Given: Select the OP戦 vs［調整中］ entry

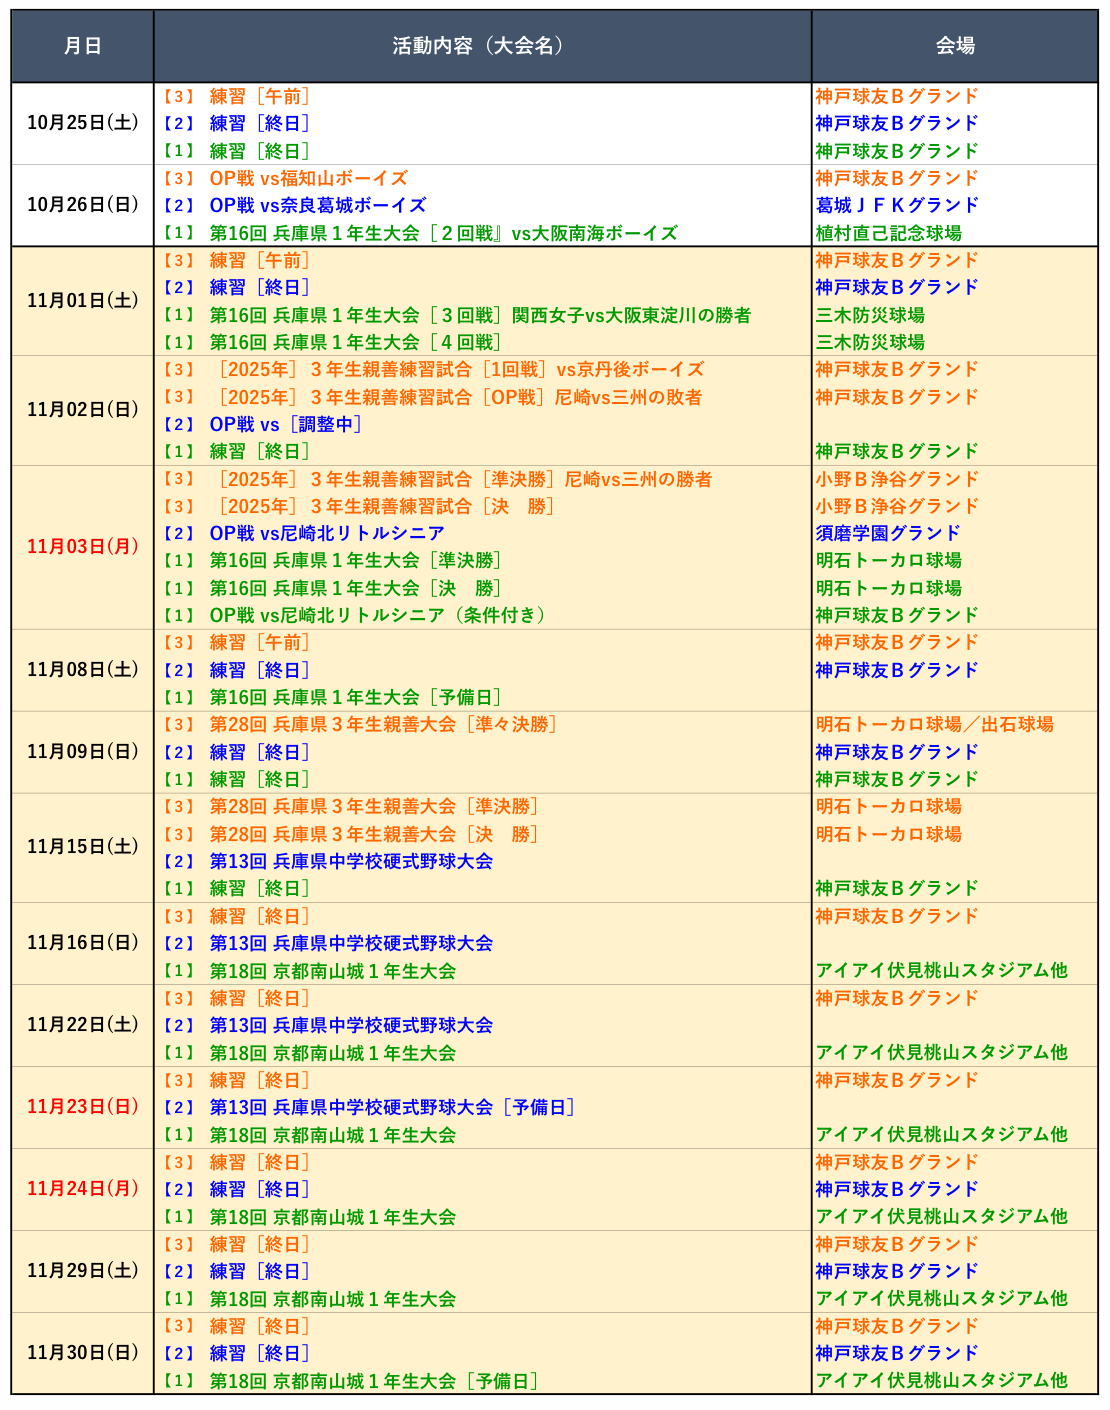Looking at the screenshot, I should 285,424.
